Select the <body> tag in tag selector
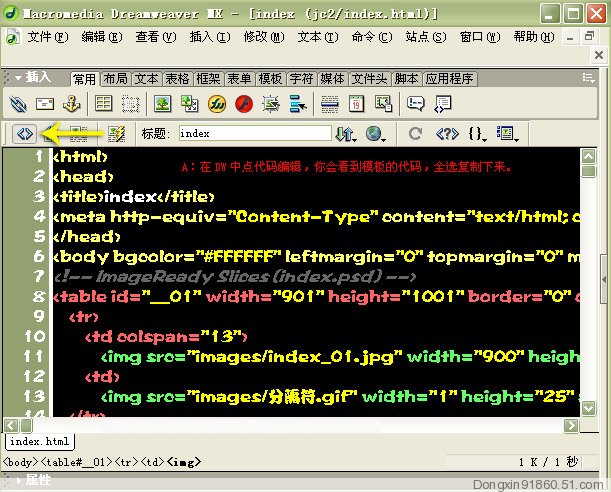Image resolution: width=611 pixels, height=492 pixels. pos(21,462)
